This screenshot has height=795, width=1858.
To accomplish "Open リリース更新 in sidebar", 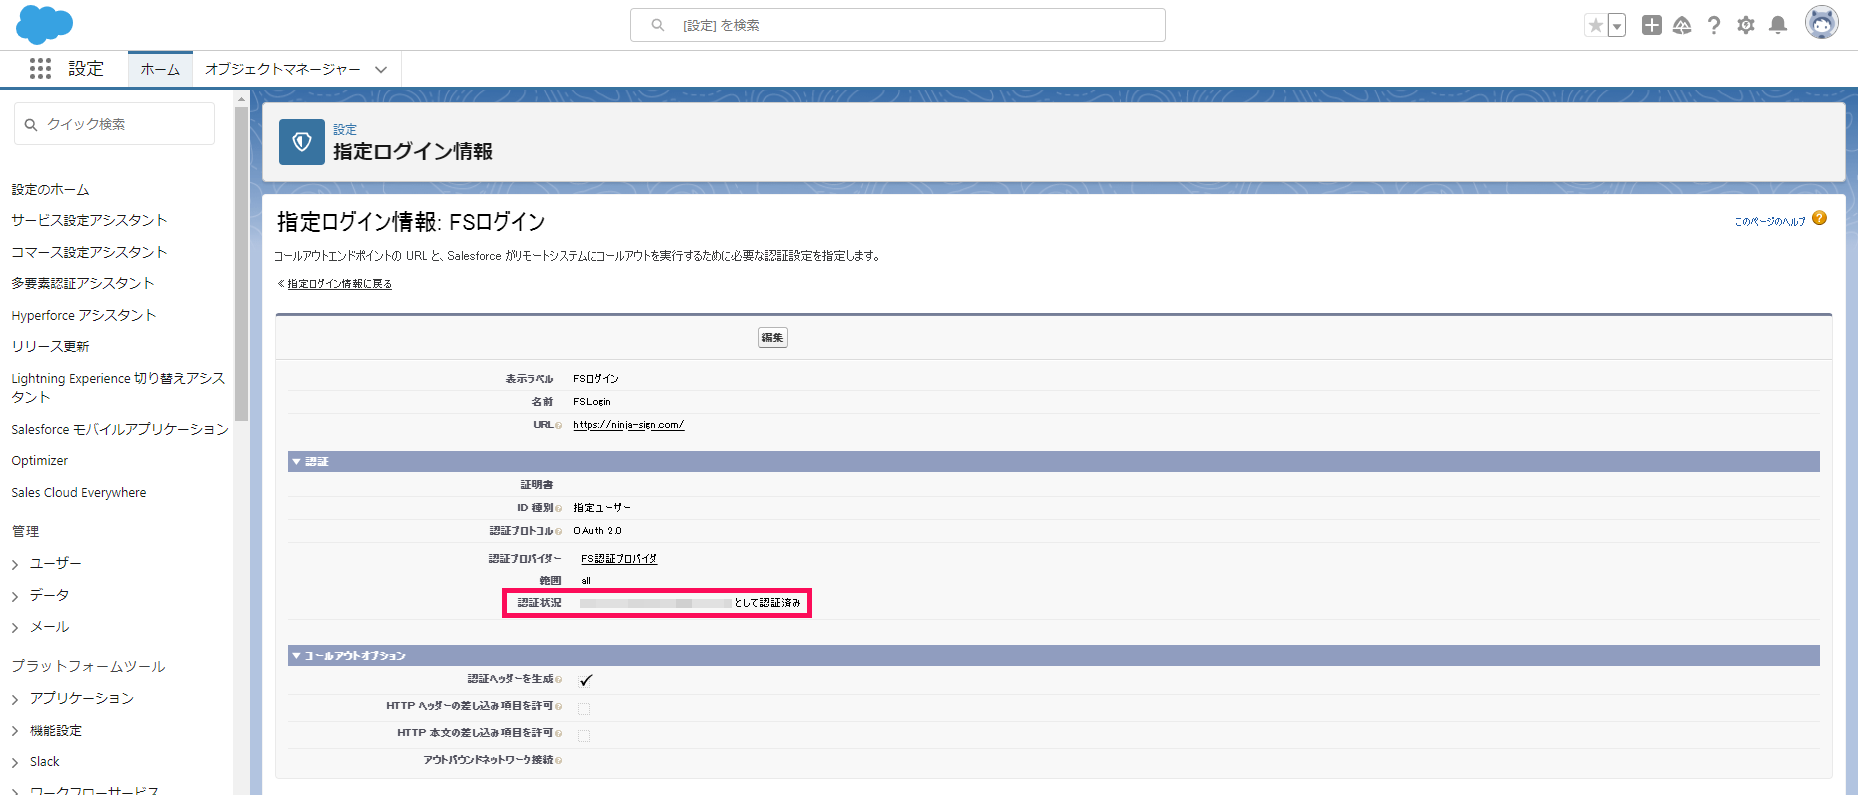I will (x=50, y=346).
